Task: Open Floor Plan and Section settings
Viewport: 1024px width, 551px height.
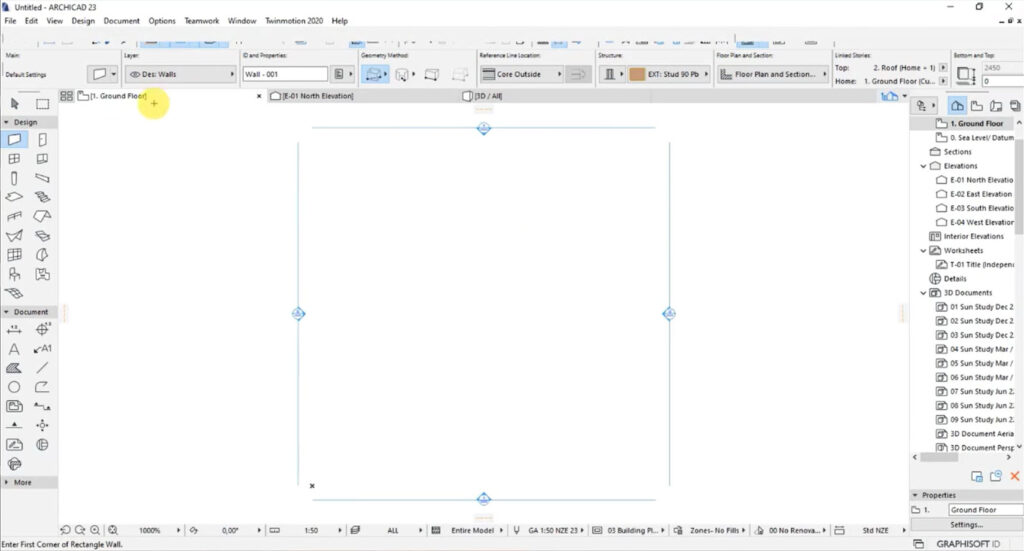Action: pyautogui.click(x=768, y=74)
